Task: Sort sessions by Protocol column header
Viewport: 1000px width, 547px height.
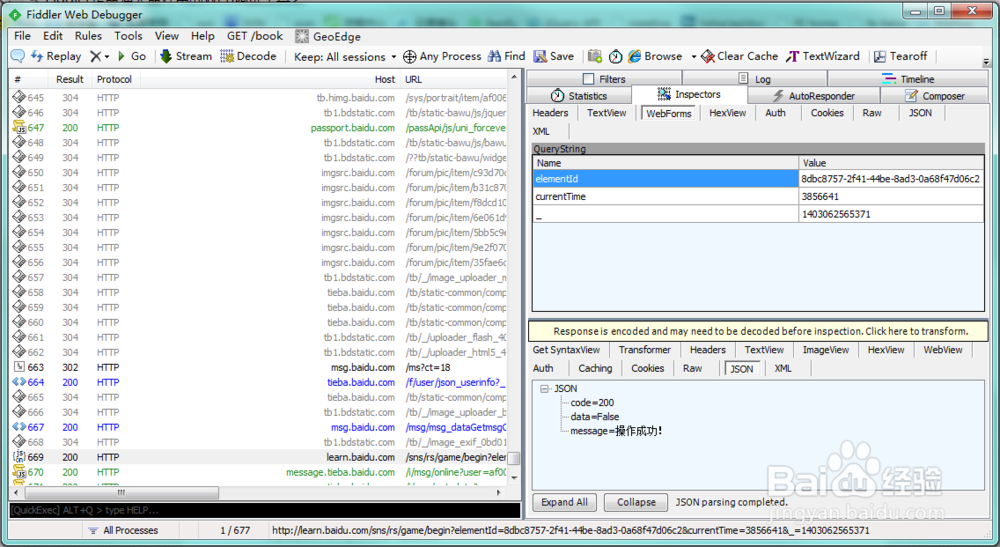Action: pos(115,79)
